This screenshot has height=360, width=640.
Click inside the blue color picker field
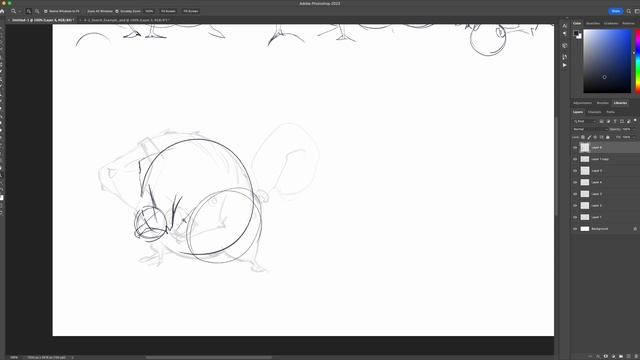[x=607, y=61]
